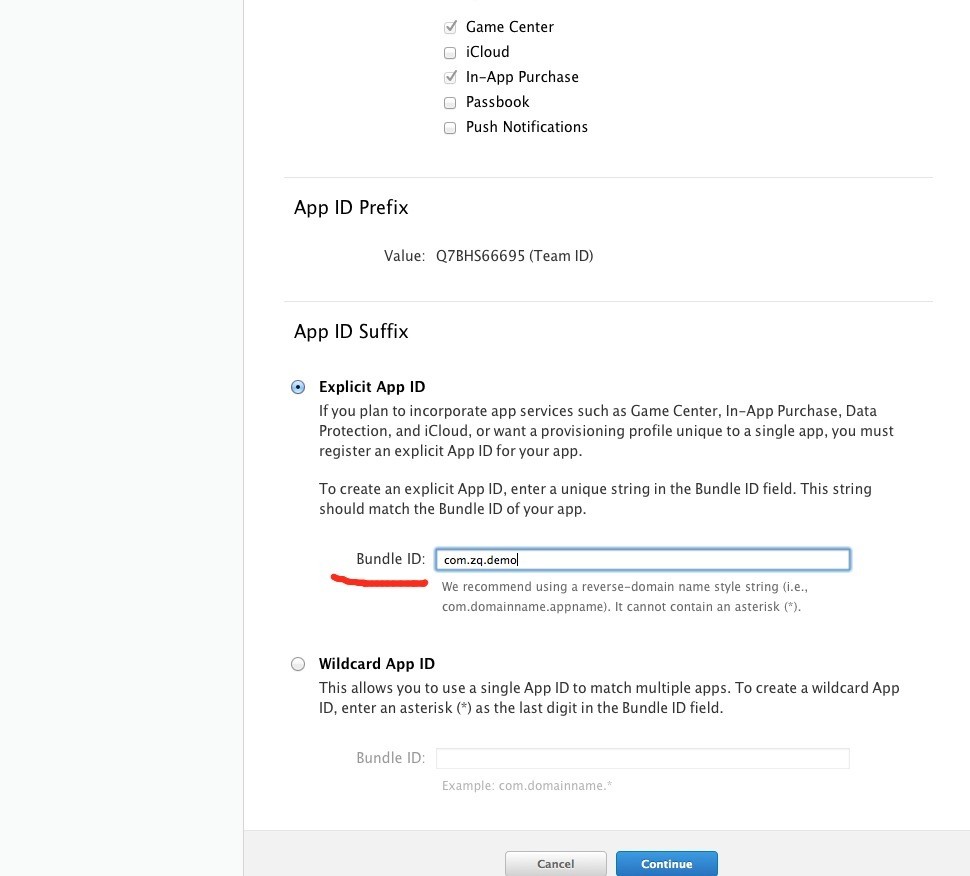Select the Wildcard App ID radio button

pos(298,664)
